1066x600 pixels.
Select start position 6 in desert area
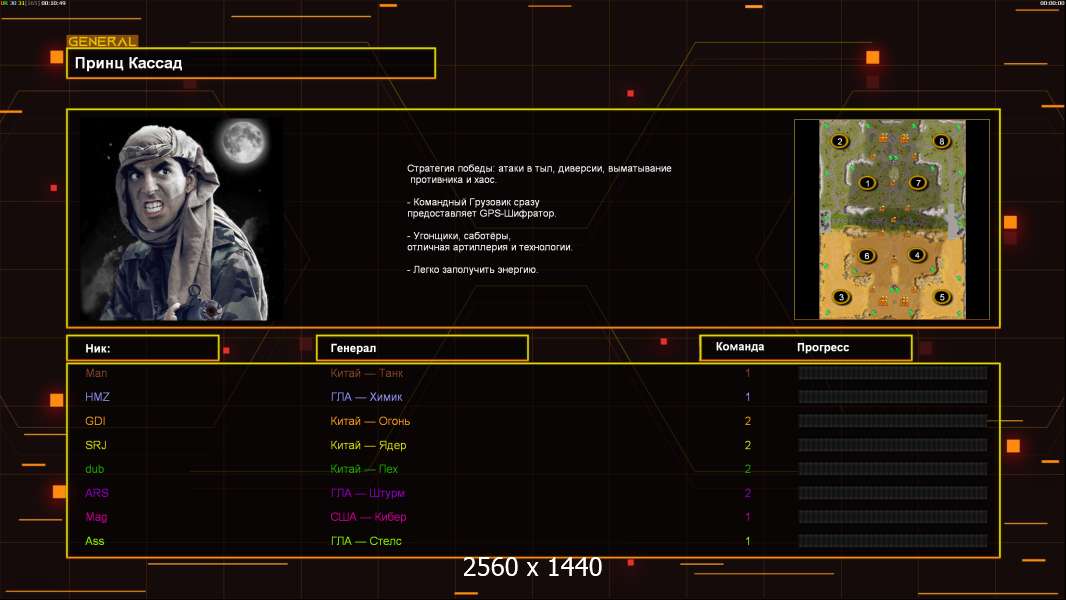867,256
